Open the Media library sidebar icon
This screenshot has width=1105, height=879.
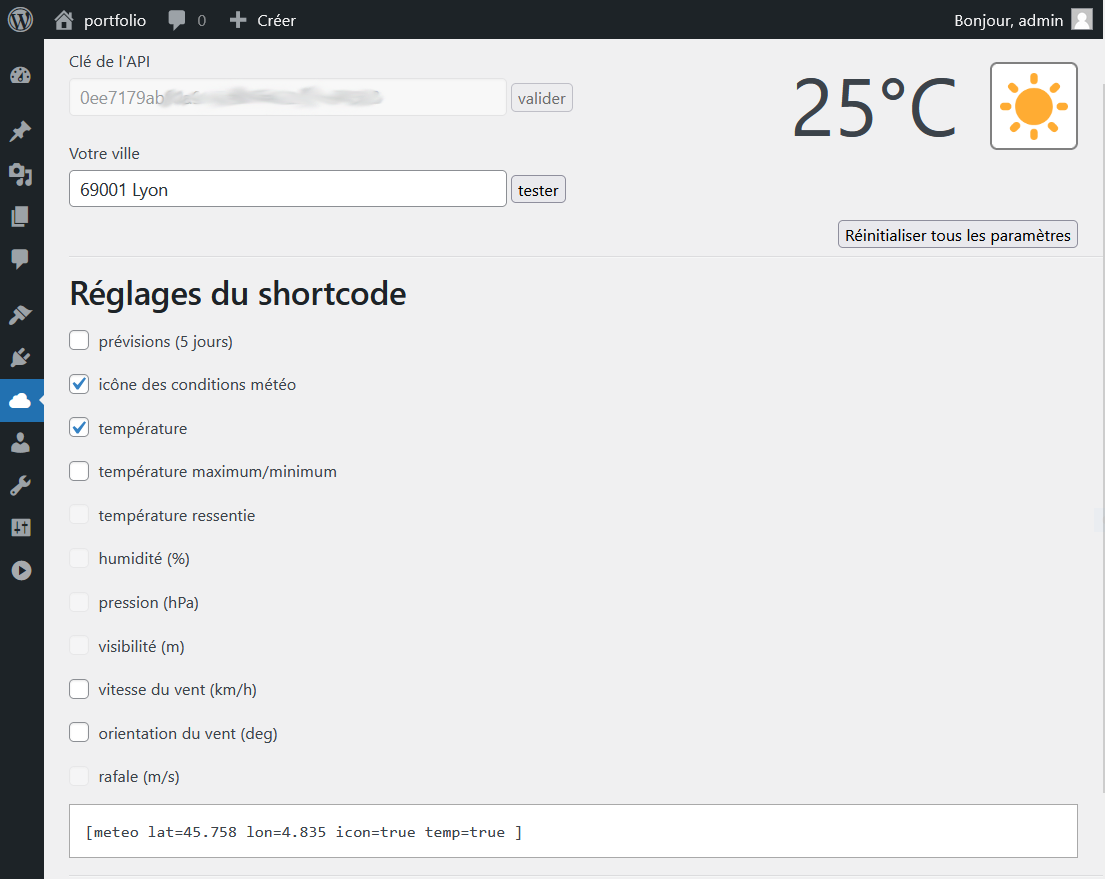21,175
